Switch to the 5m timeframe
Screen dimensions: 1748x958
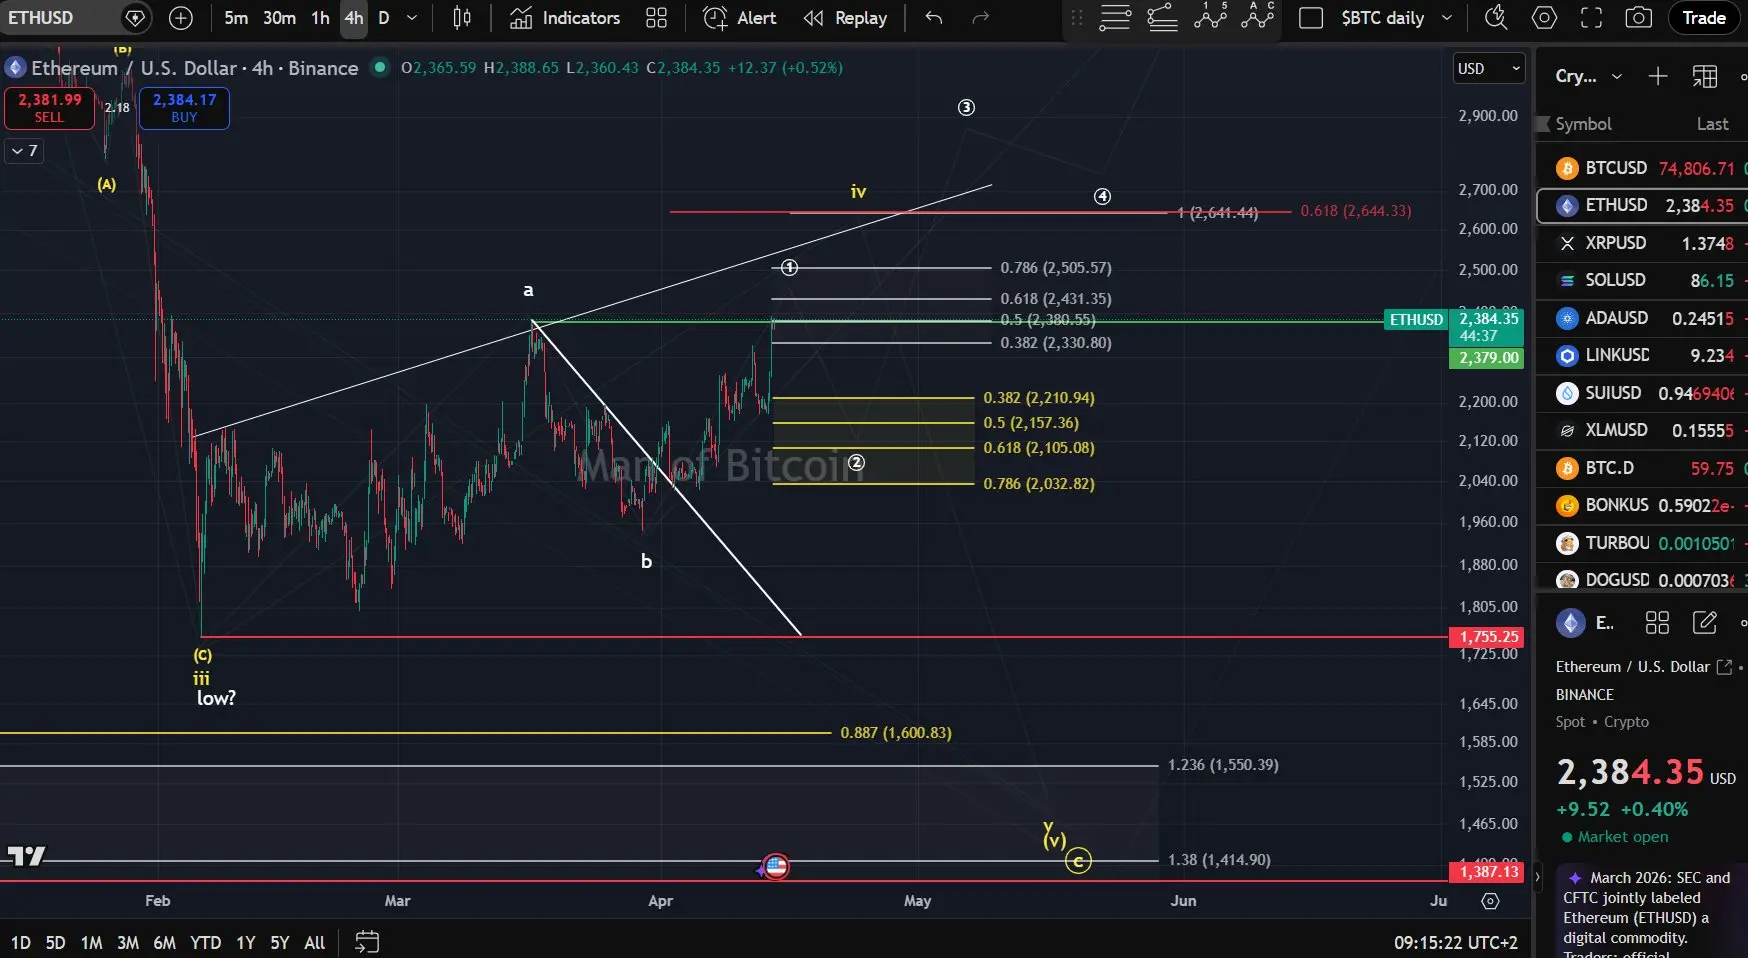[236, 18]
